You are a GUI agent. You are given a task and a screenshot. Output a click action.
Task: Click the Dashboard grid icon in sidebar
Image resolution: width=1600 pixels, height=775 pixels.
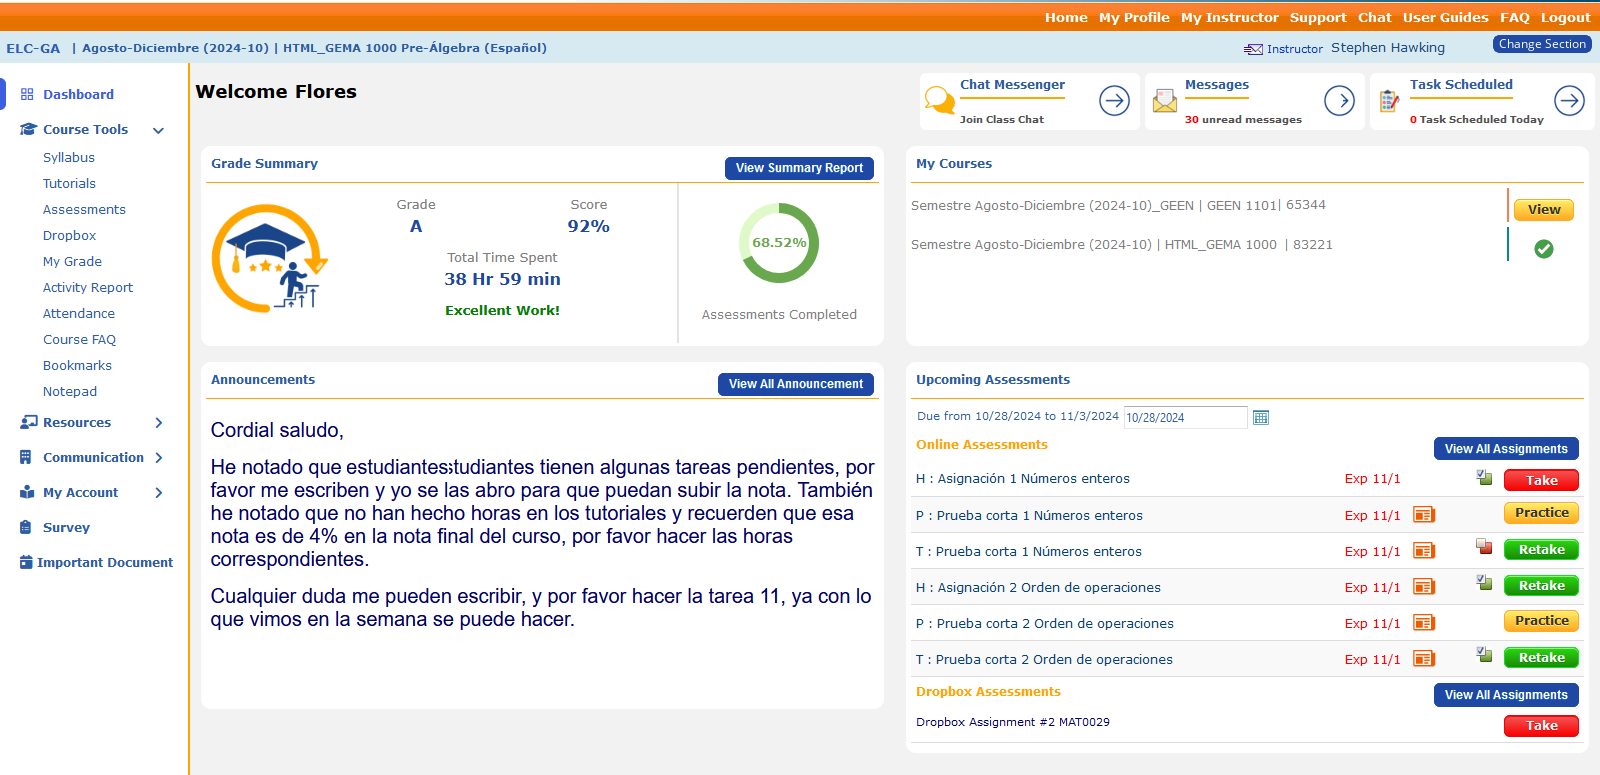27,94
